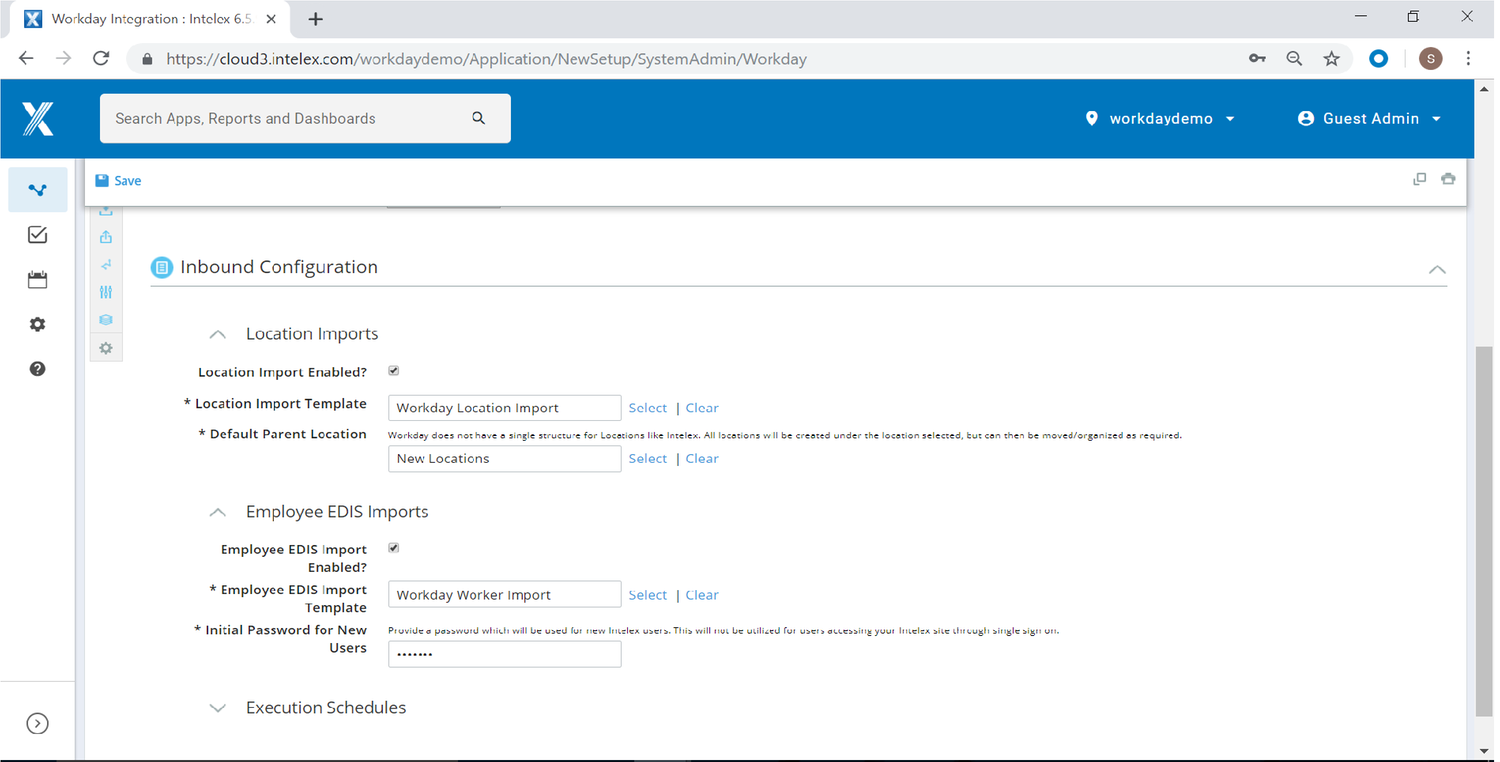Open the Guest Admin account menu

click(1369, 118)
